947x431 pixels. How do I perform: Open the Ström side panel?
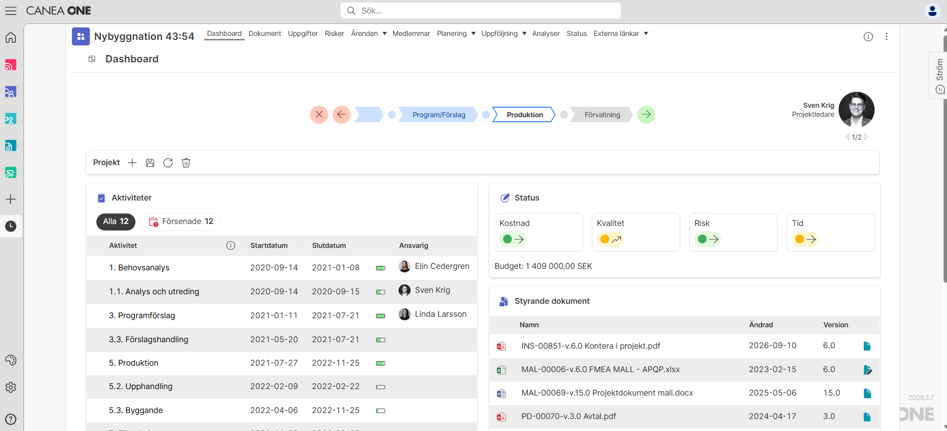click(x=938, y=75)
